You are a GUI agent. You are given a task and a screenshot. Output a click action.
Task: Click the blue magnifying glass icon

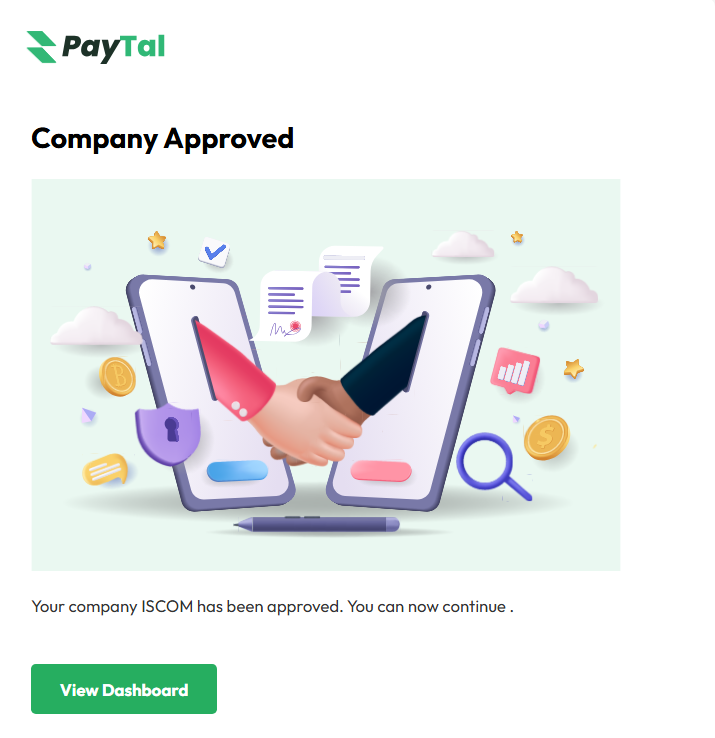coord(492,466)
